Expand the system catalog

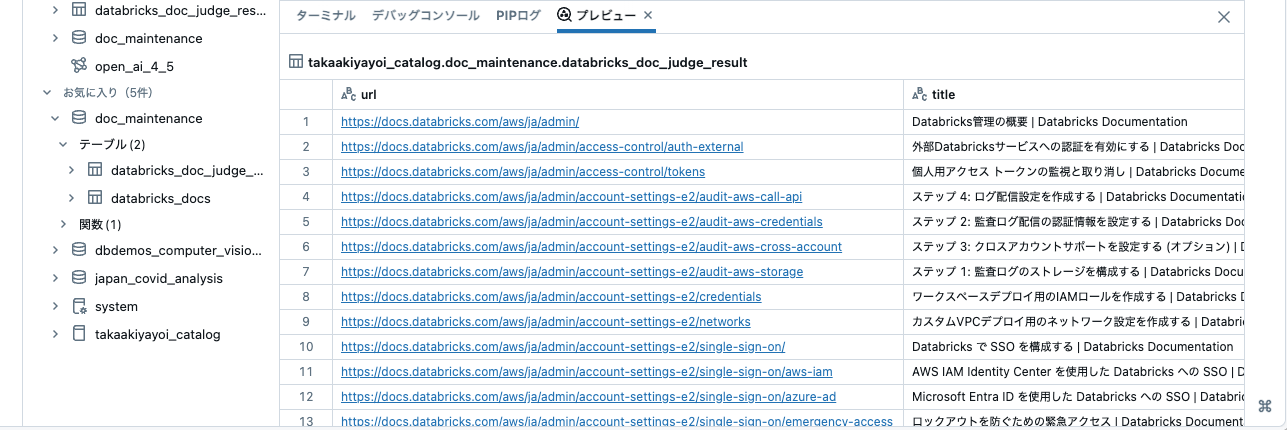click(55, 306)
